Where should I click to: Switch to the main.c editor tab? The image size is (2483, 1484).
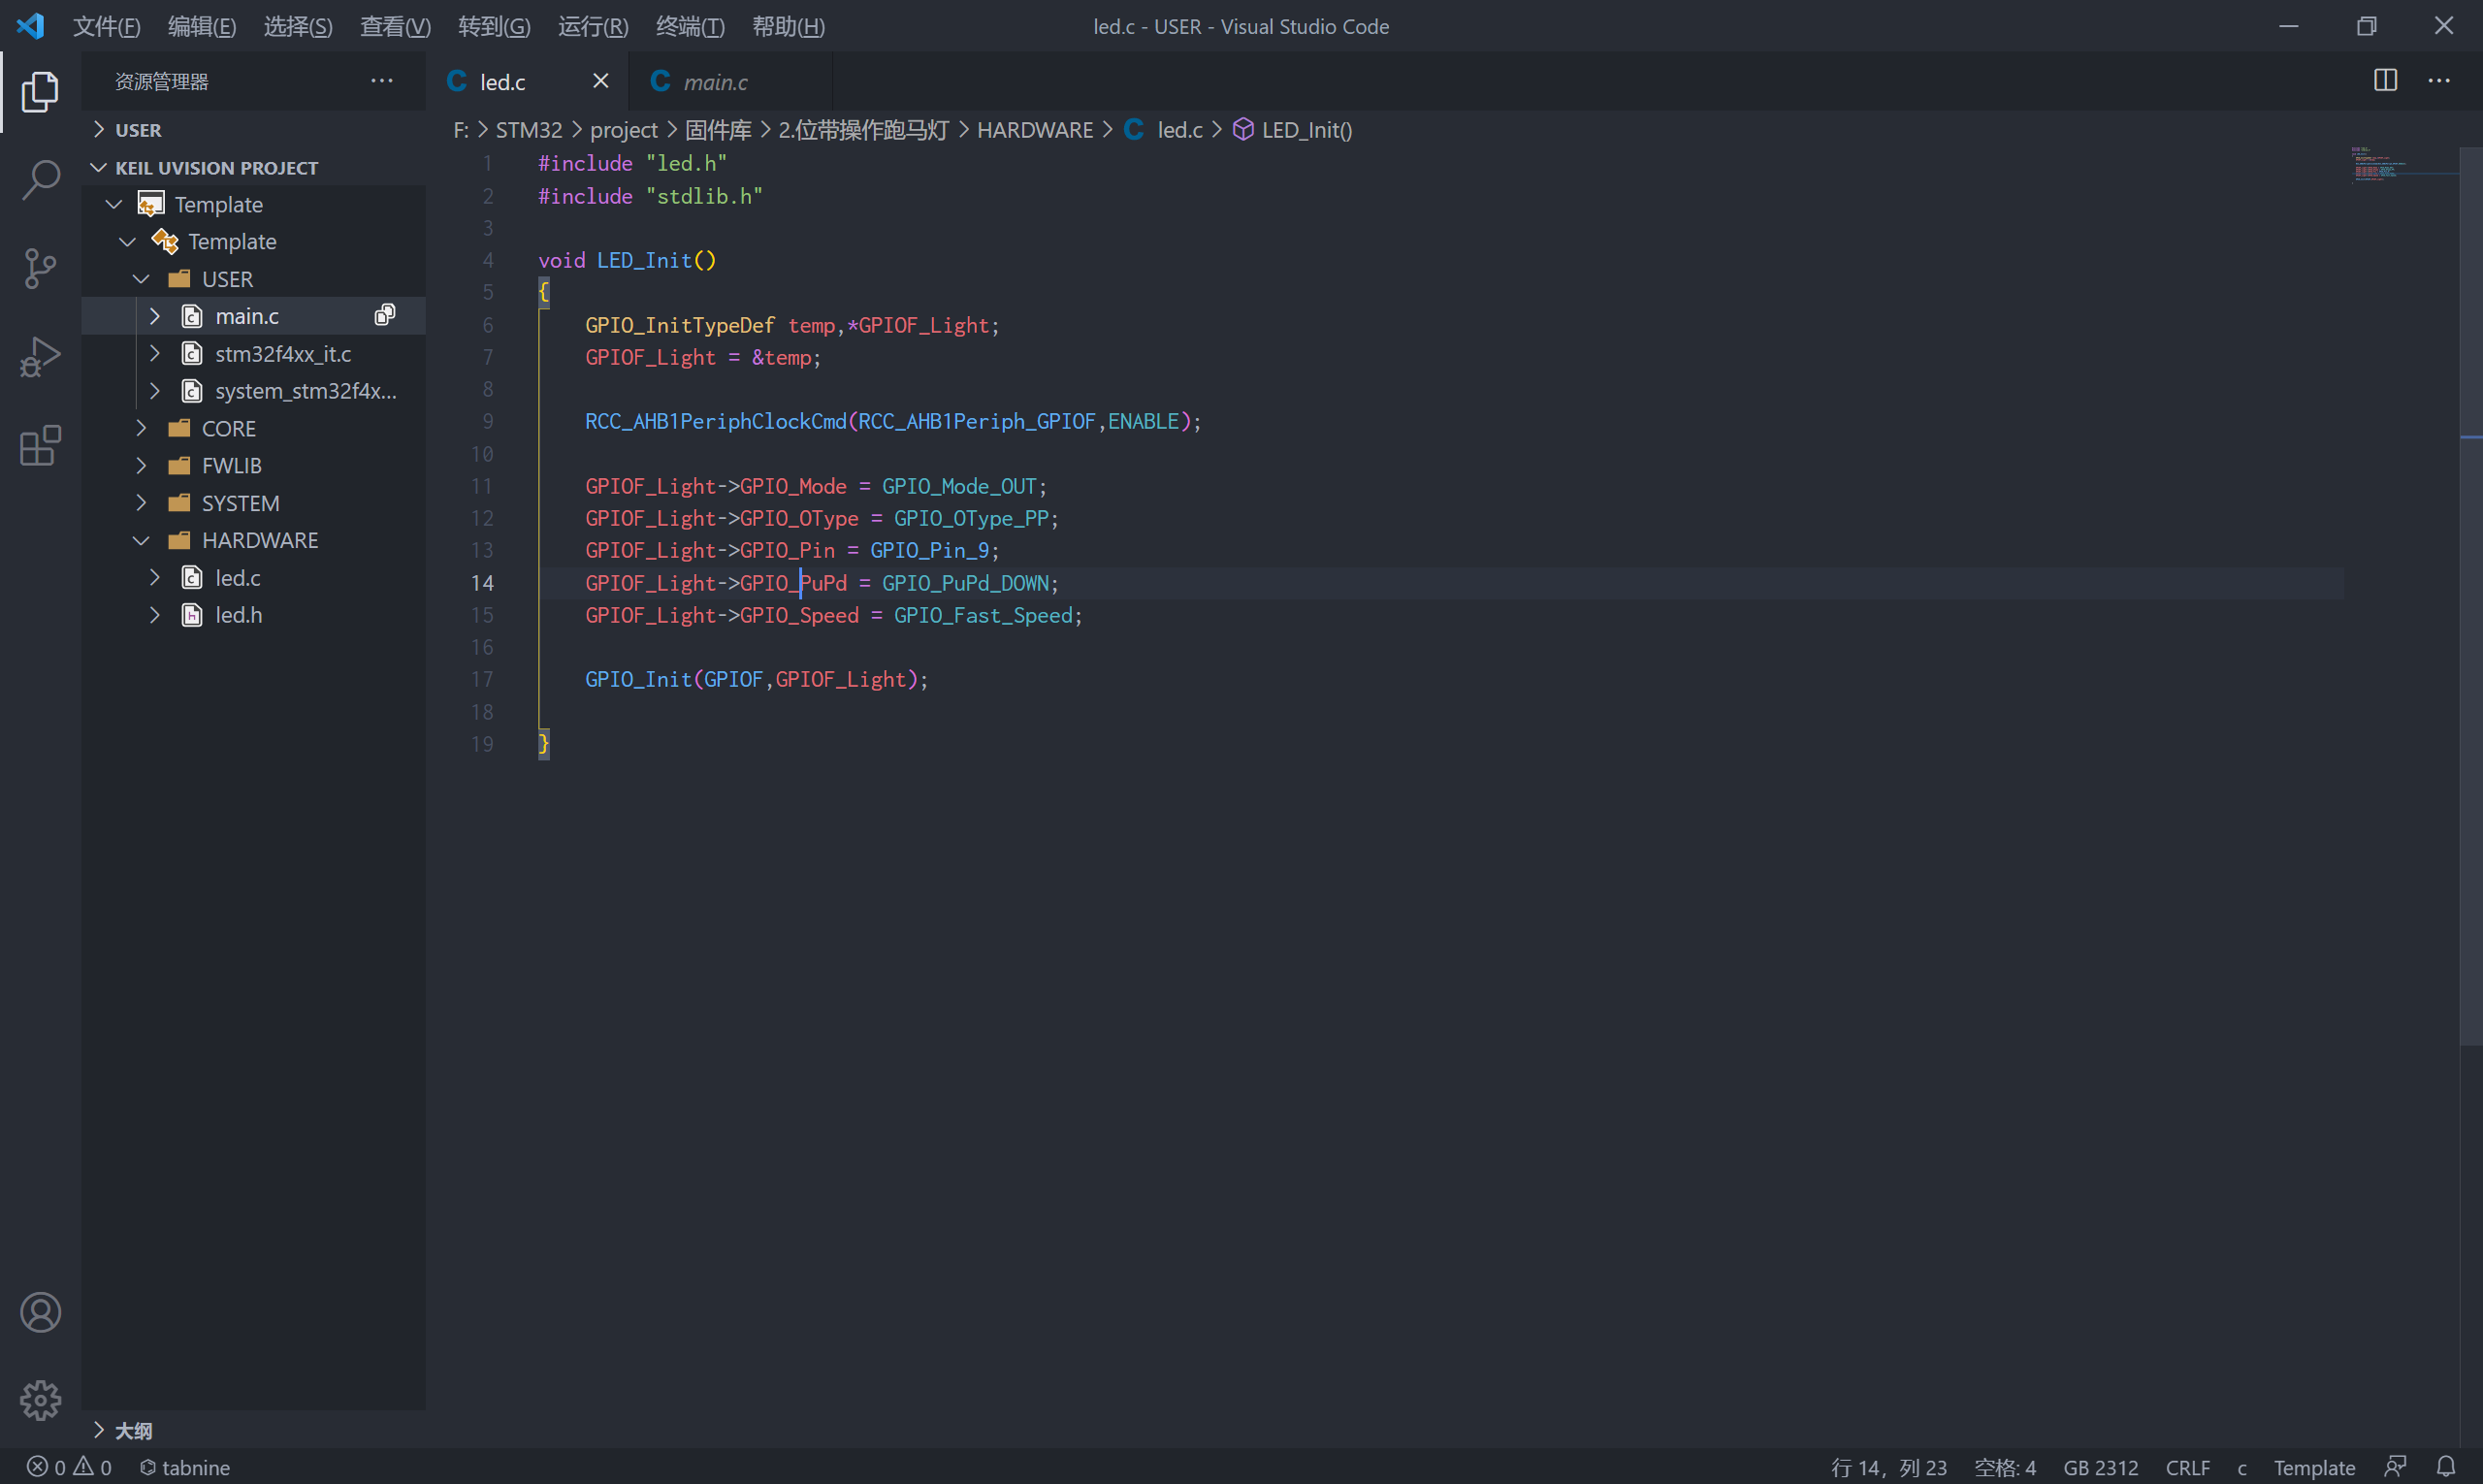click(x=714, y=82)
